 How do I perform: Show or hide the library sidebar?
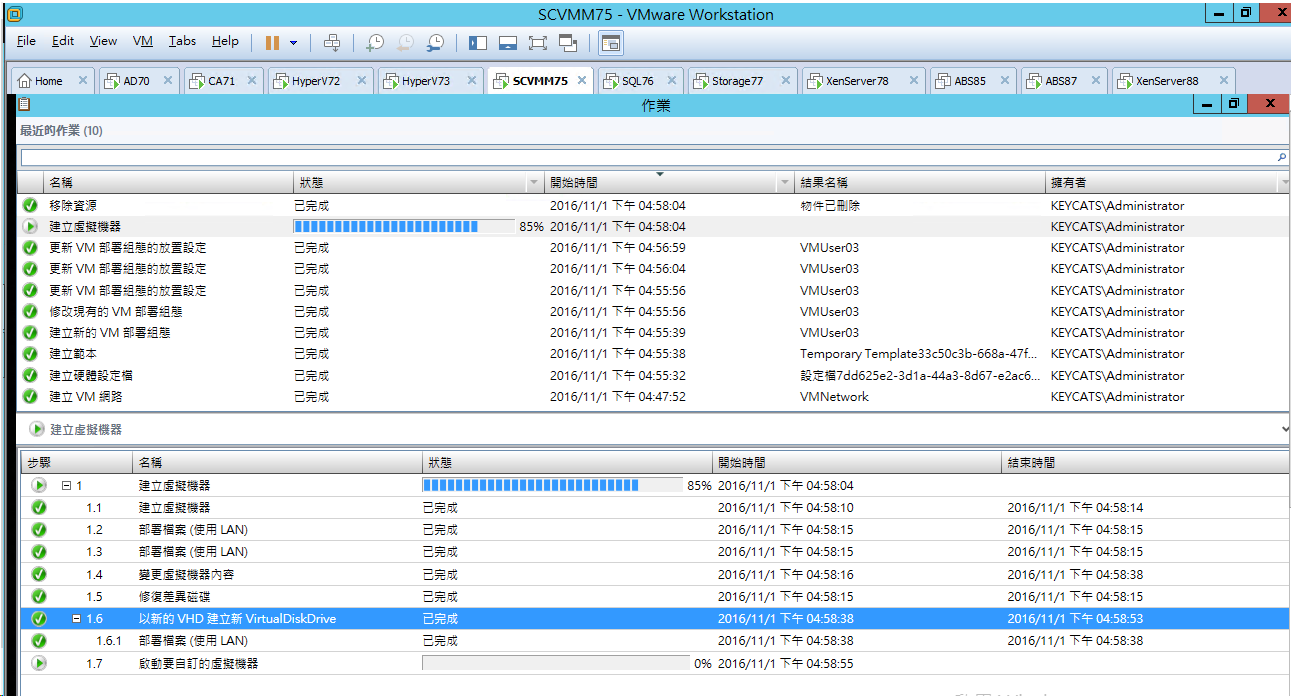478,43
